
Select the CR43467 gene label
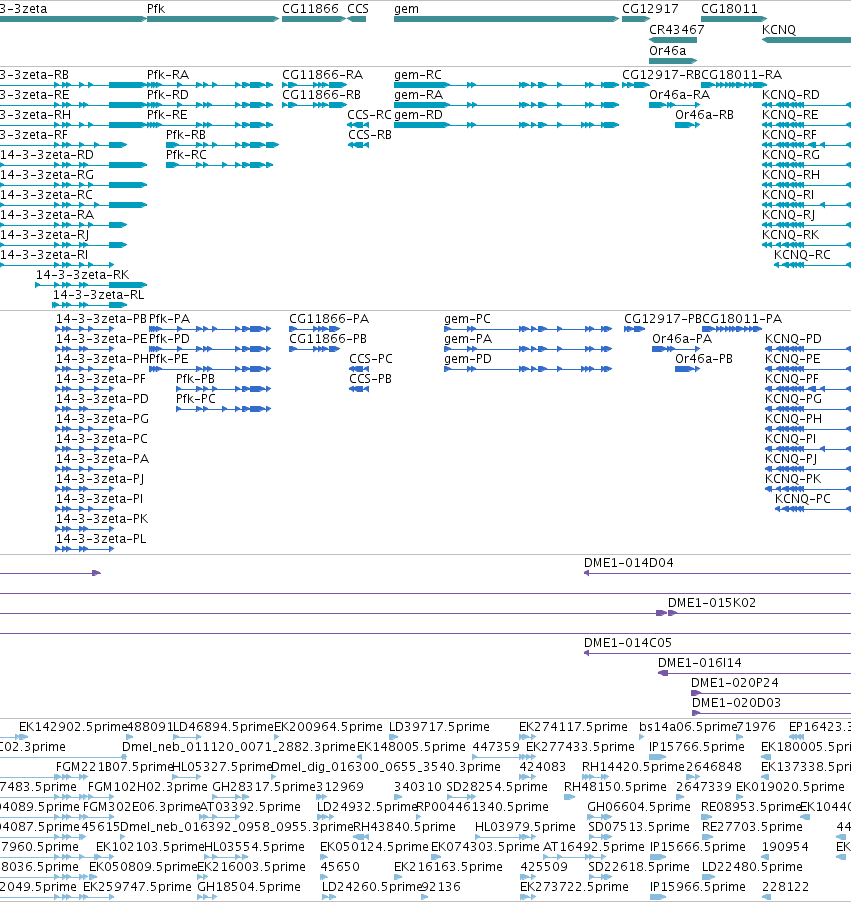677,29
